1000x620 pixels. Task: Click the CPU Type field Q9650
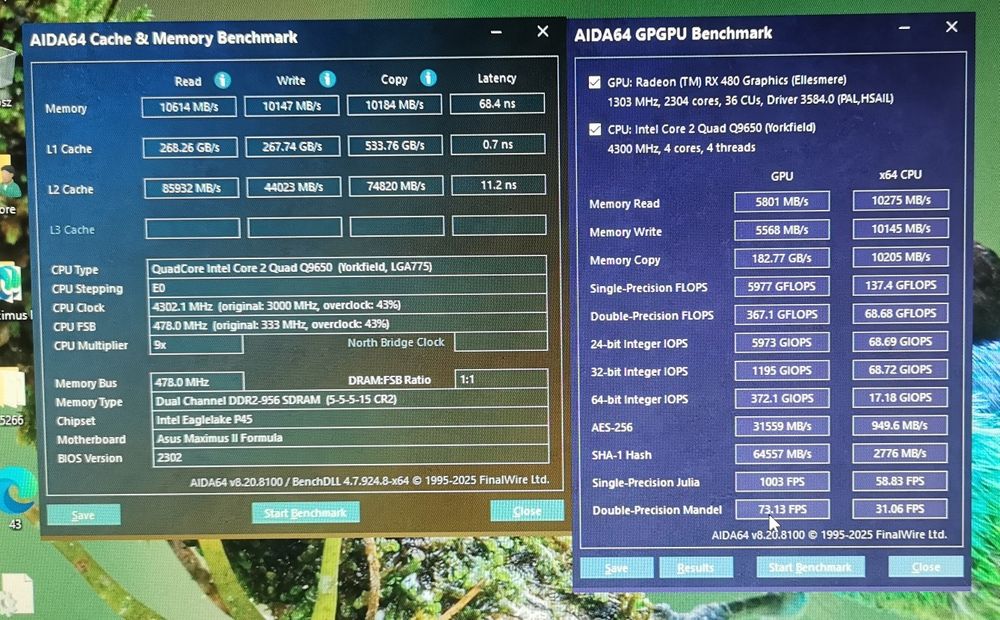pos(346,267)
